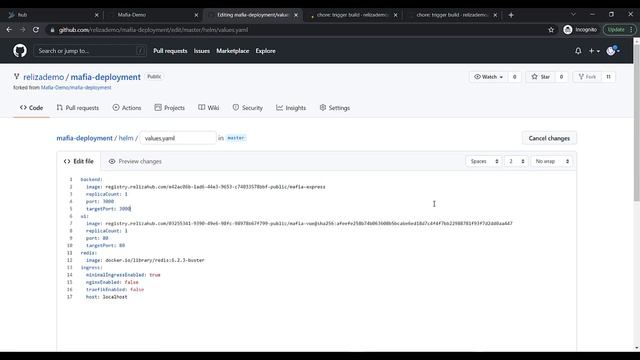Open the Wiki tab
640x360 pixels.
tap(209, 108)
